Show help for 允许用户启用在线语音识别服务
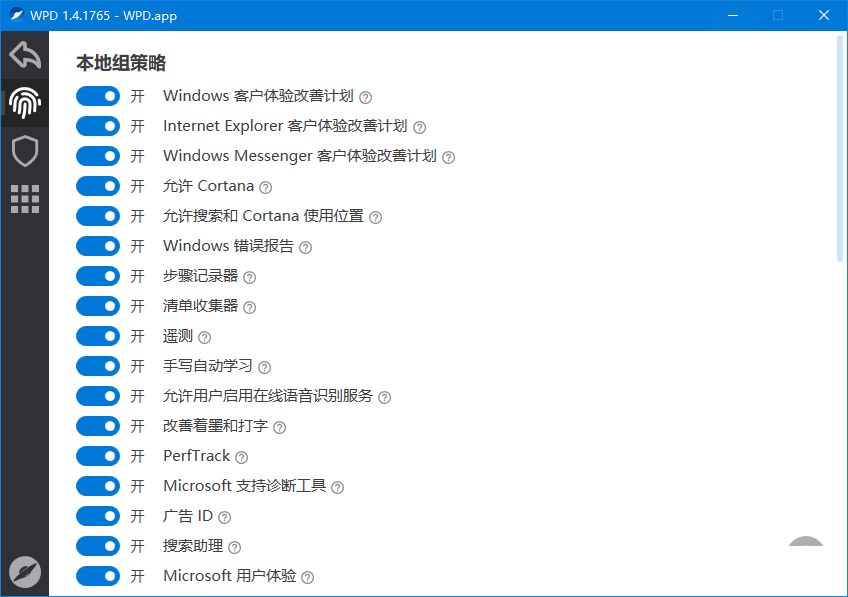The image size is (848, 597). click(x=385, y=398)
